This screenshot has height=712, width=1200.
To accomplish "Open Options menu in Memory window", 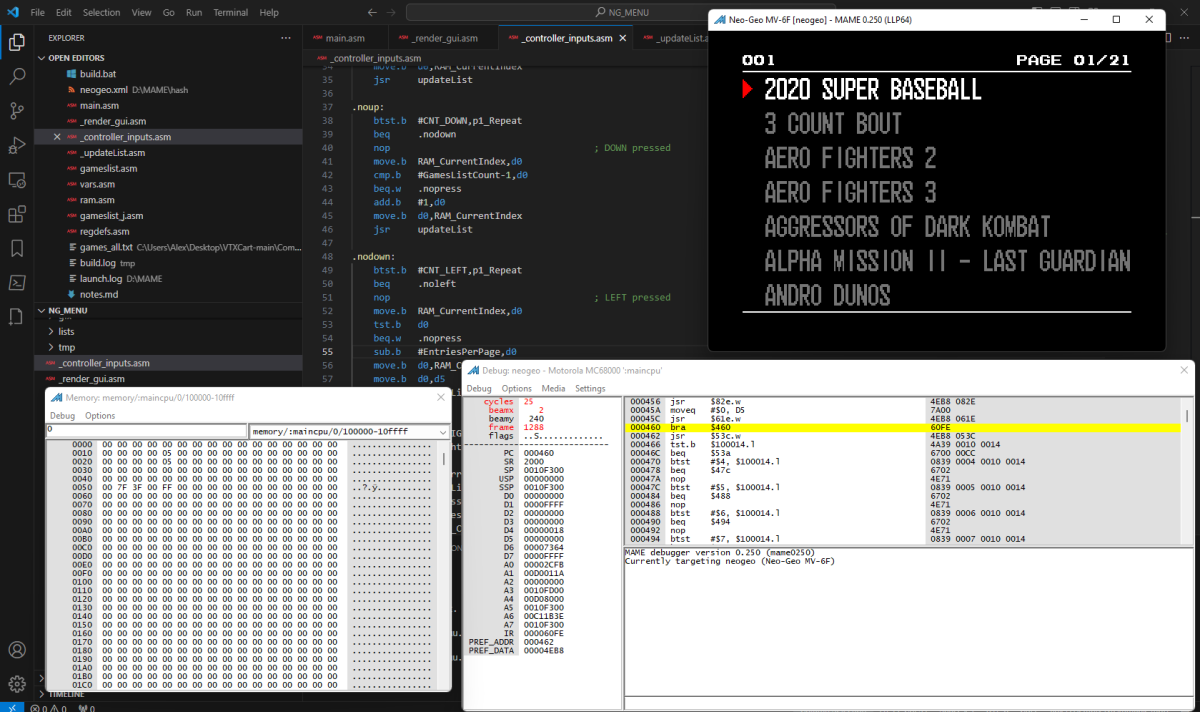I will (x=100, y=416).
